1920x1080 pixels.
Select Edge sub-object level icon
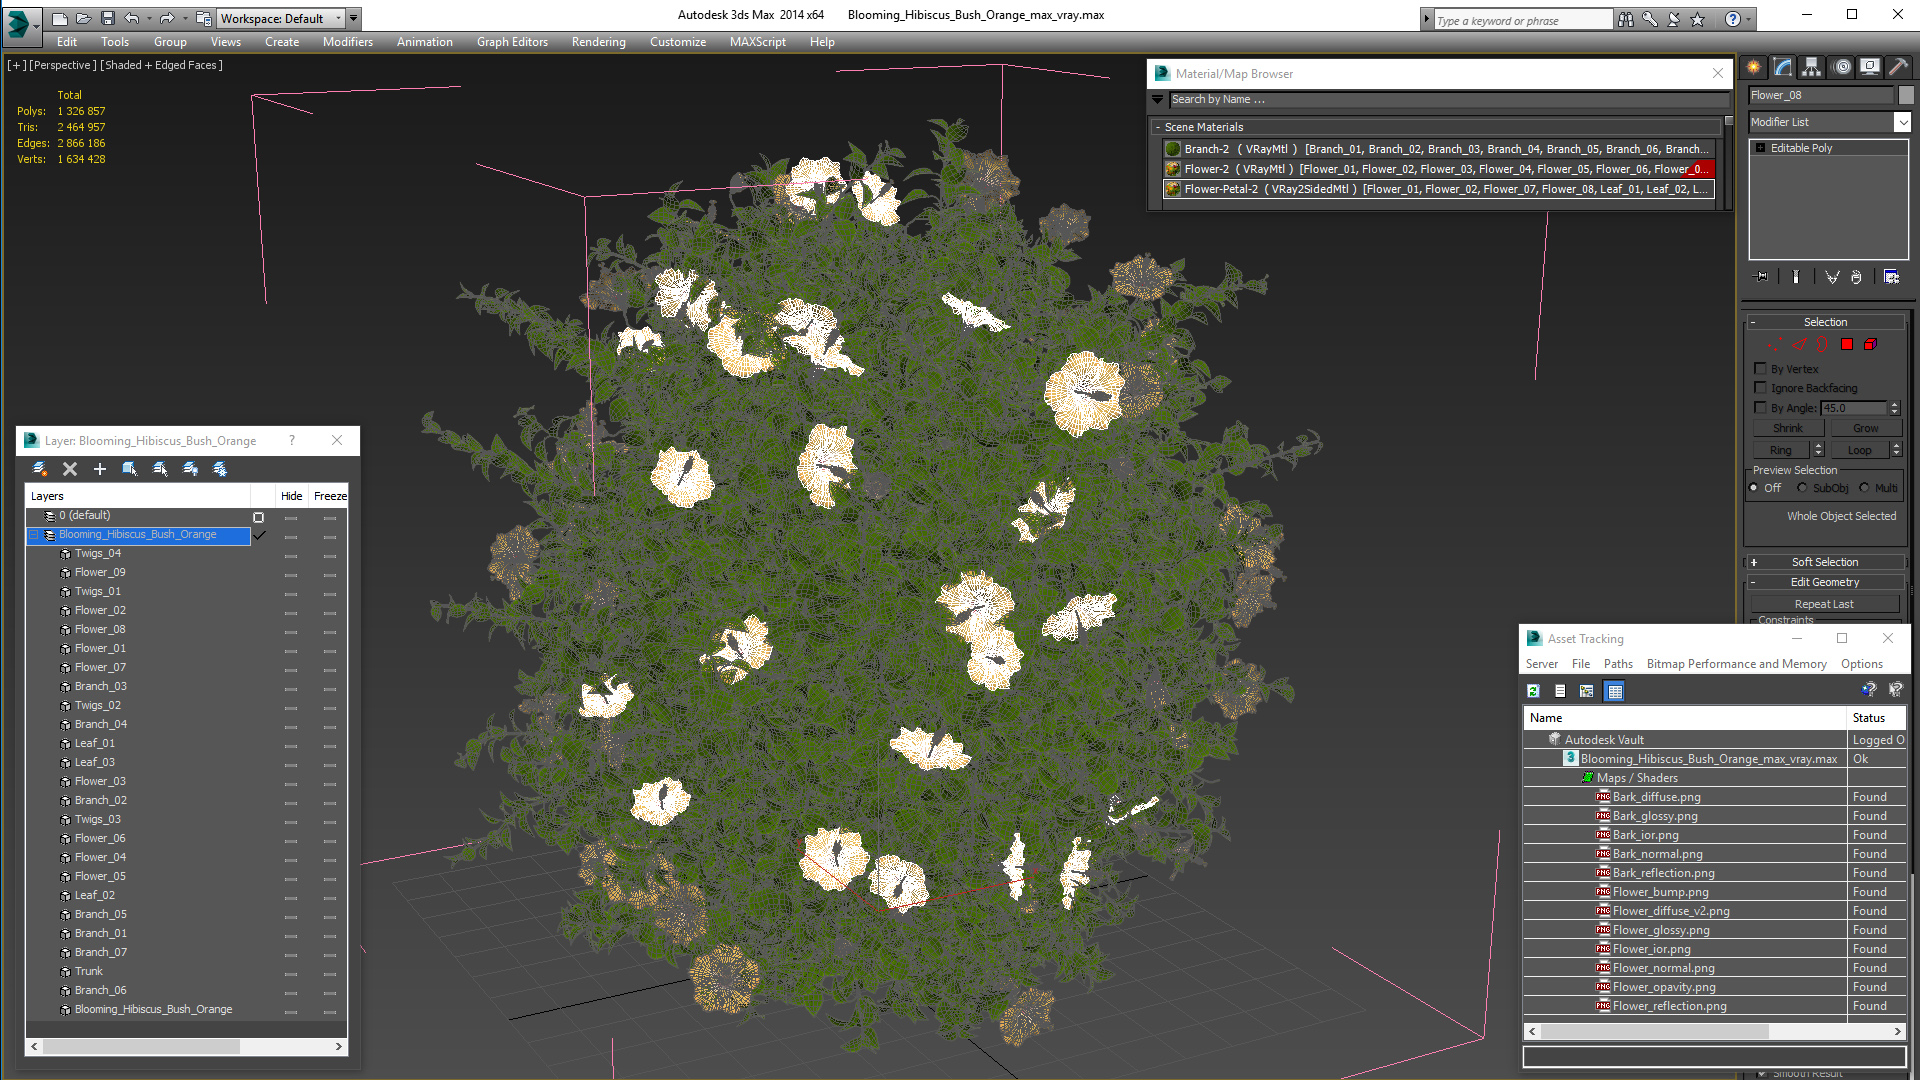click(1801, 344)
